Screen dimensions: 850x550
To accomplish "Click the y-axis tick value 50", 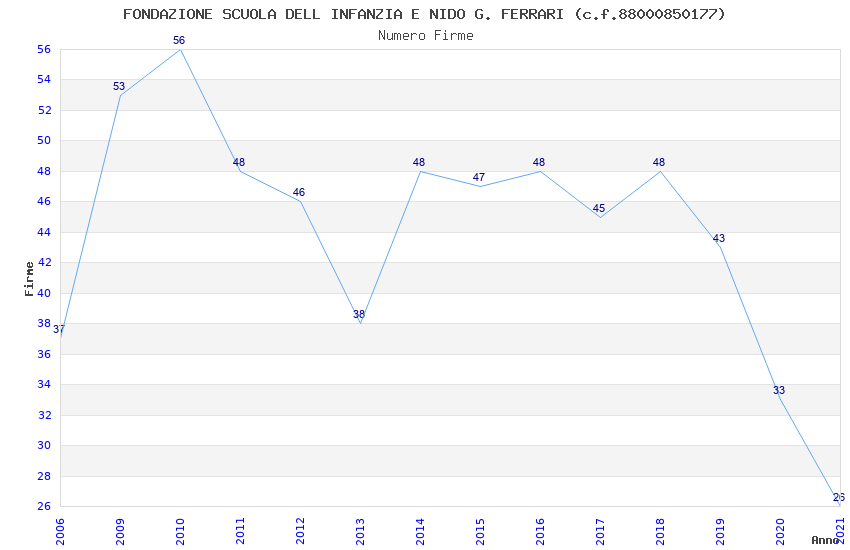I will (x=44, y=140).
